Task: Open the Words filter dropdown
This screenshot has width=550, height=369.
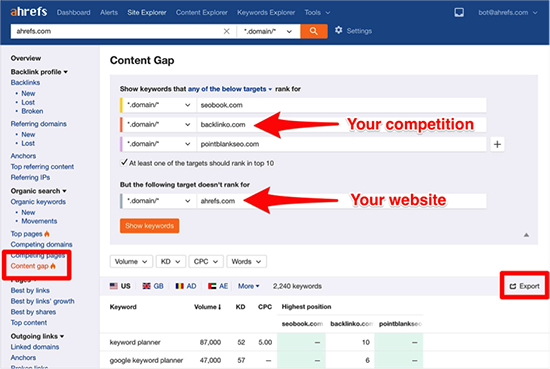Action: [x=247, y=262]
